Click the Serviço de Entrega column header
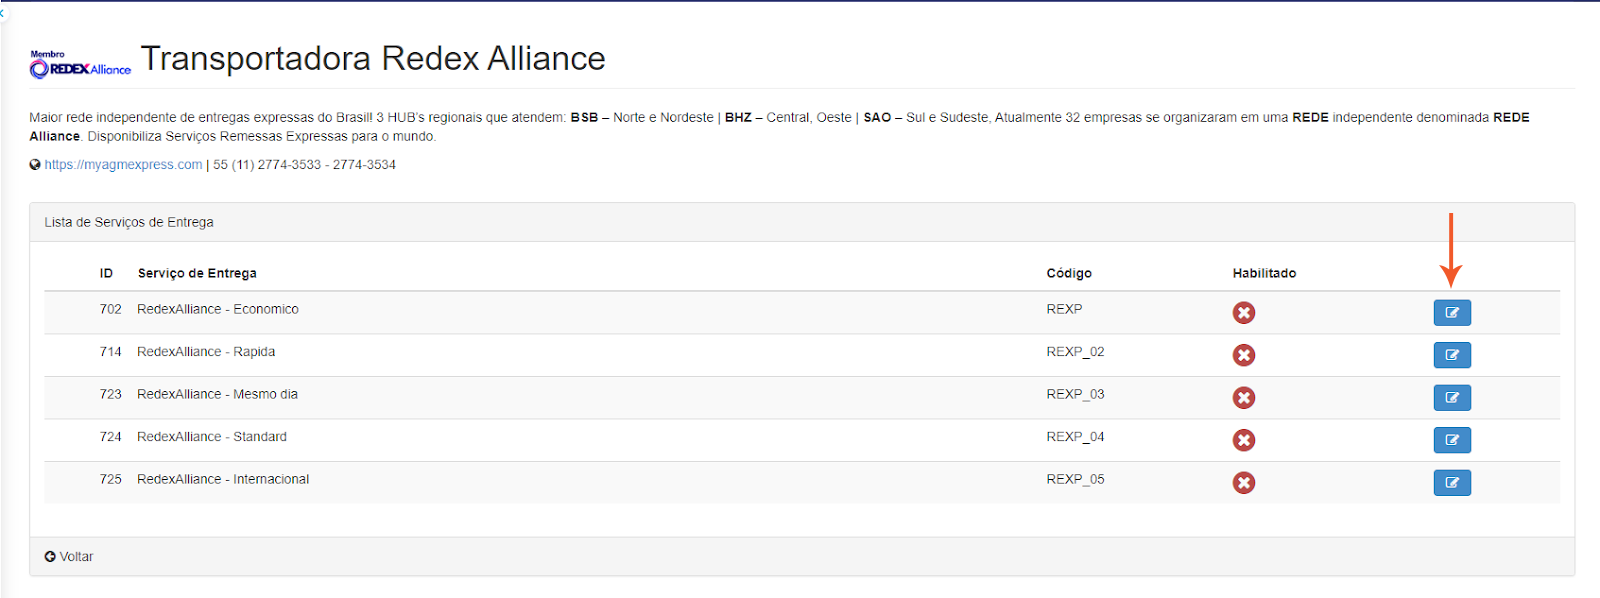The width and height of the screenshot is (1600, 598). click(197, 273)
